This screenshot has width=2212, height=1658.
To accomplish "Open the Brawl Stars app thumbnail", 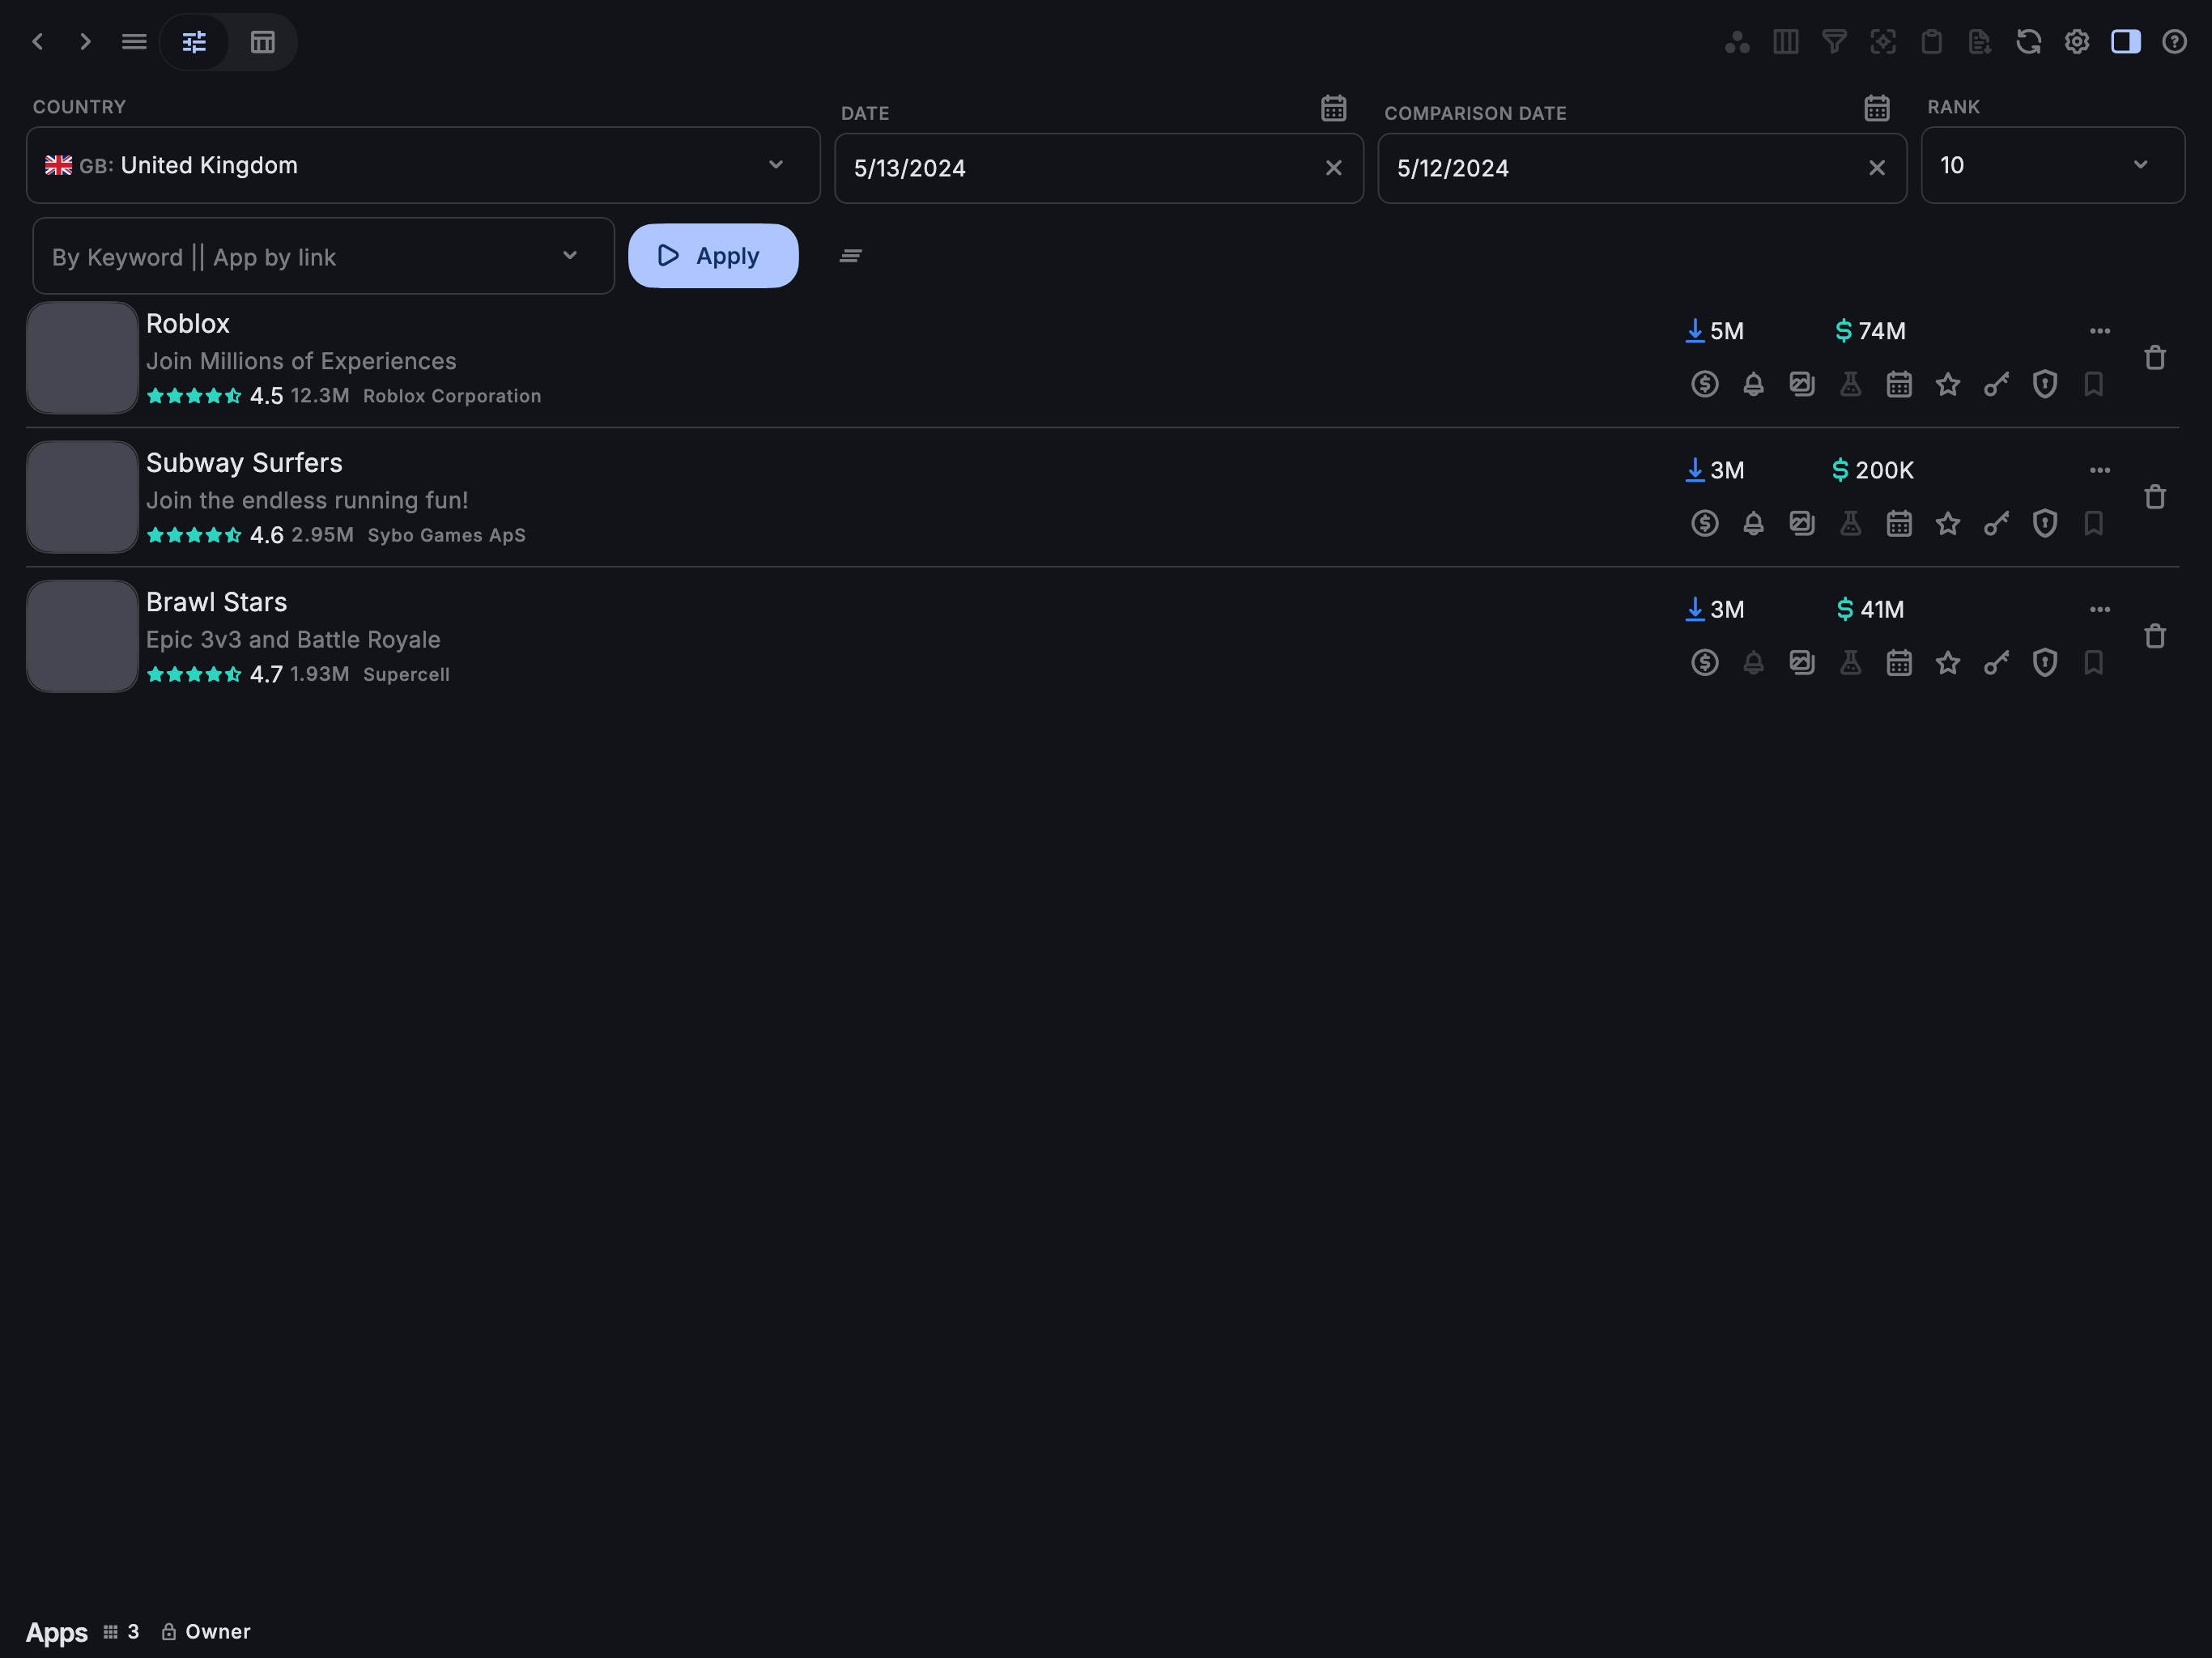I will [x=82, y=636].
